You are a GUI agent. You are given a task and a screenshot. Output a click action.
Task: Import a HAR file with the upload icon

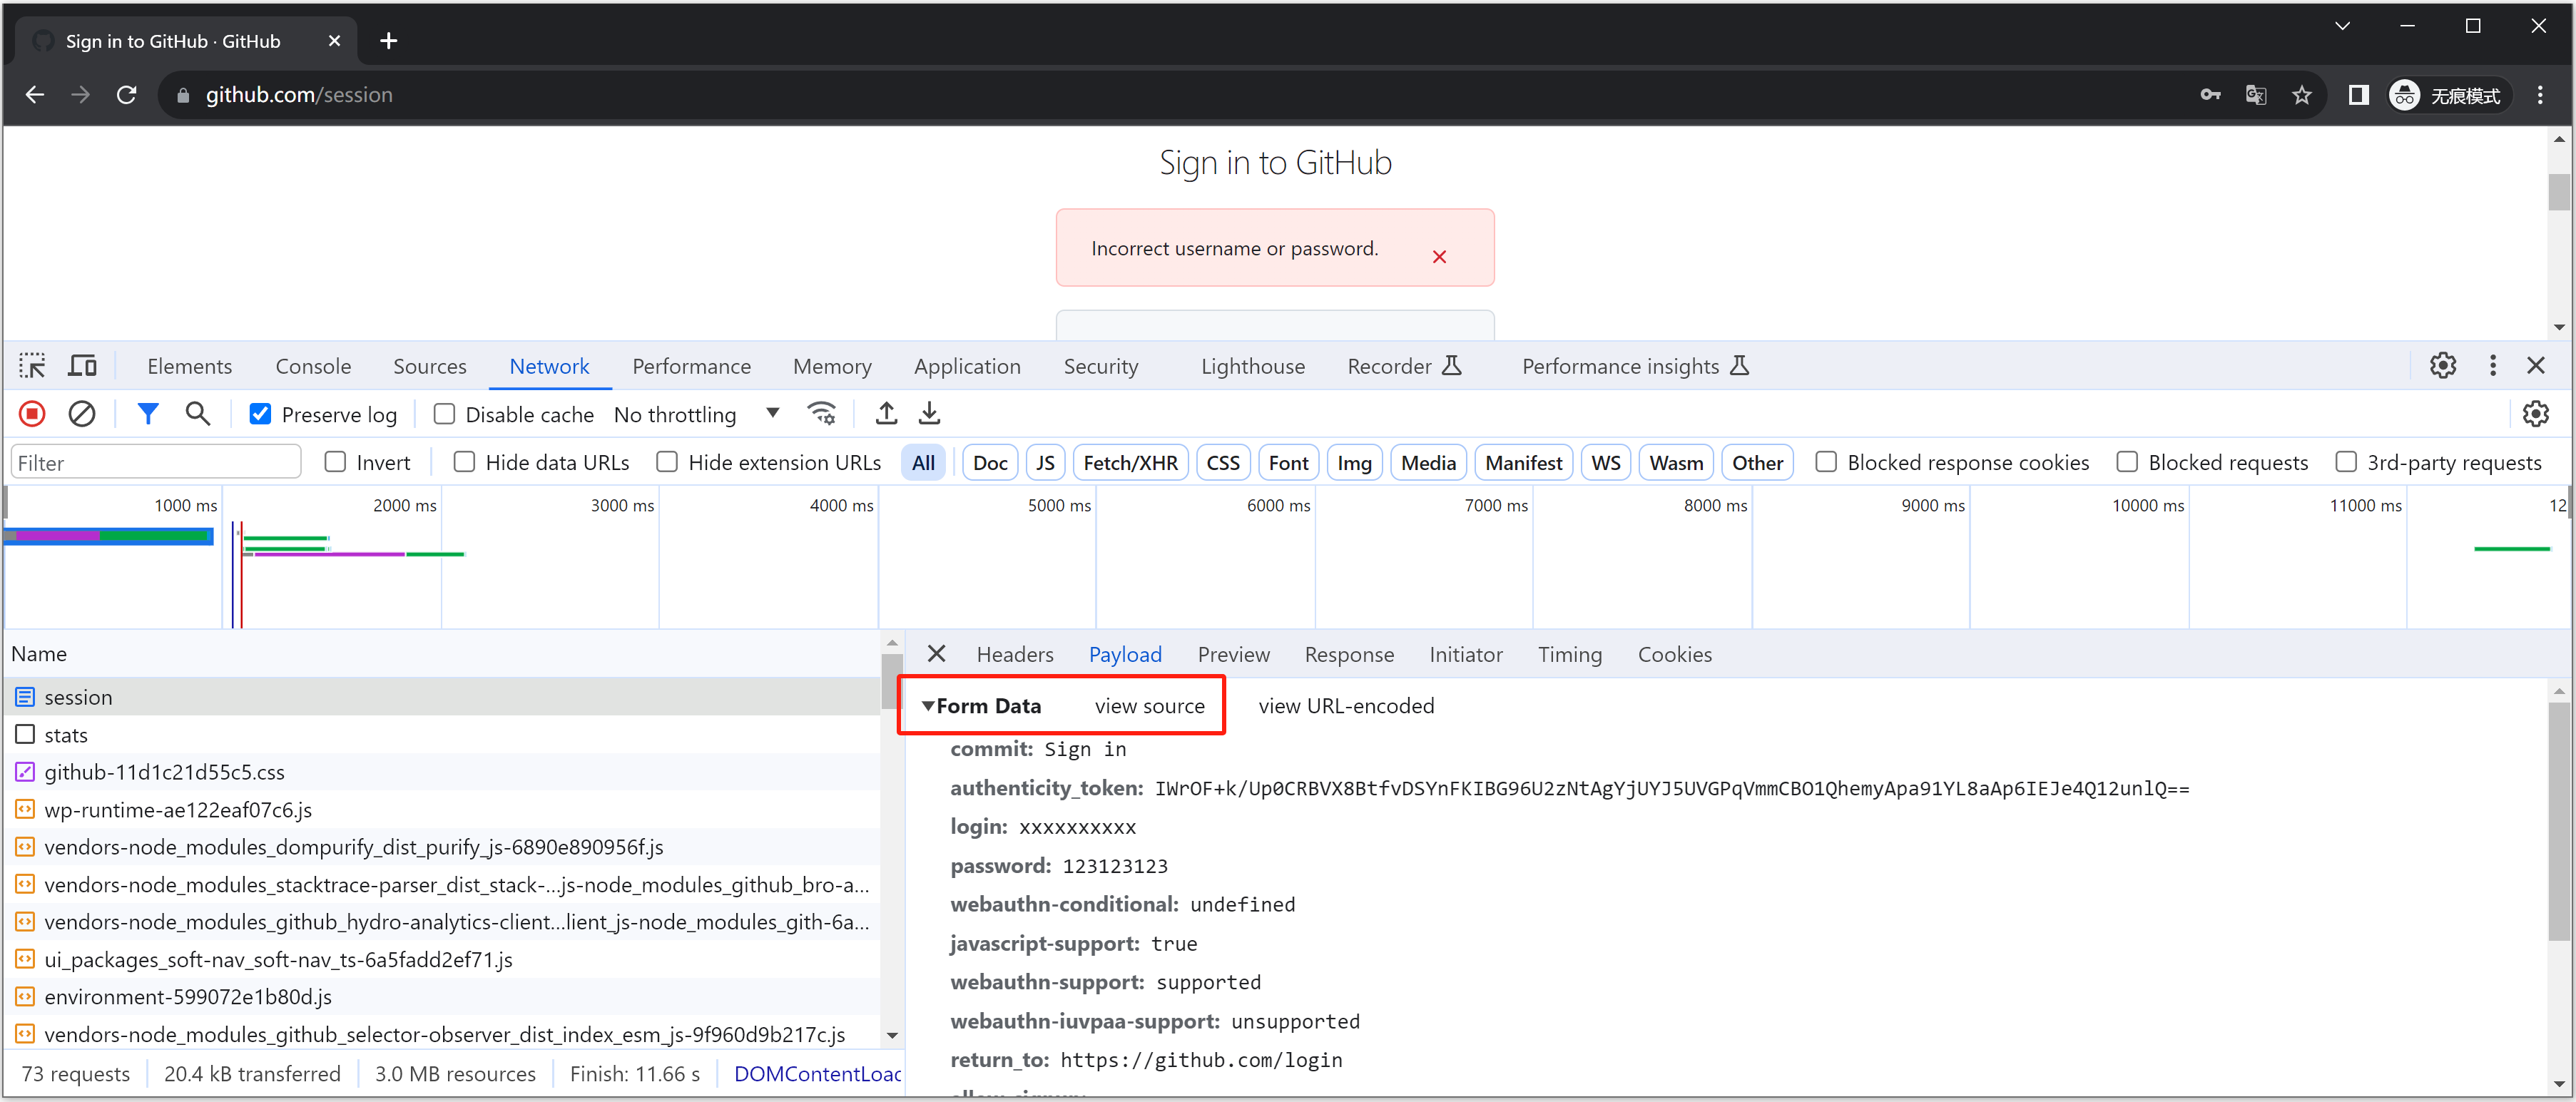tap(886, 414)
